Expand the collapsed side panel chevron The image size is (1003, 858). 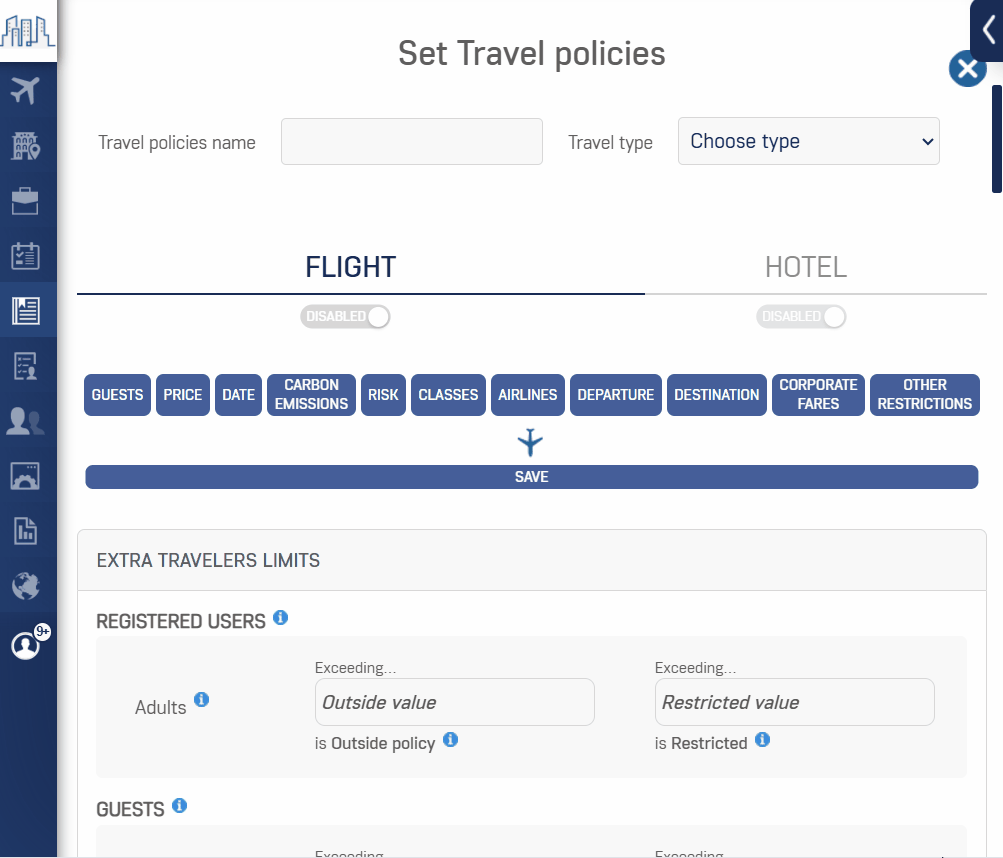tap(988, 30)
